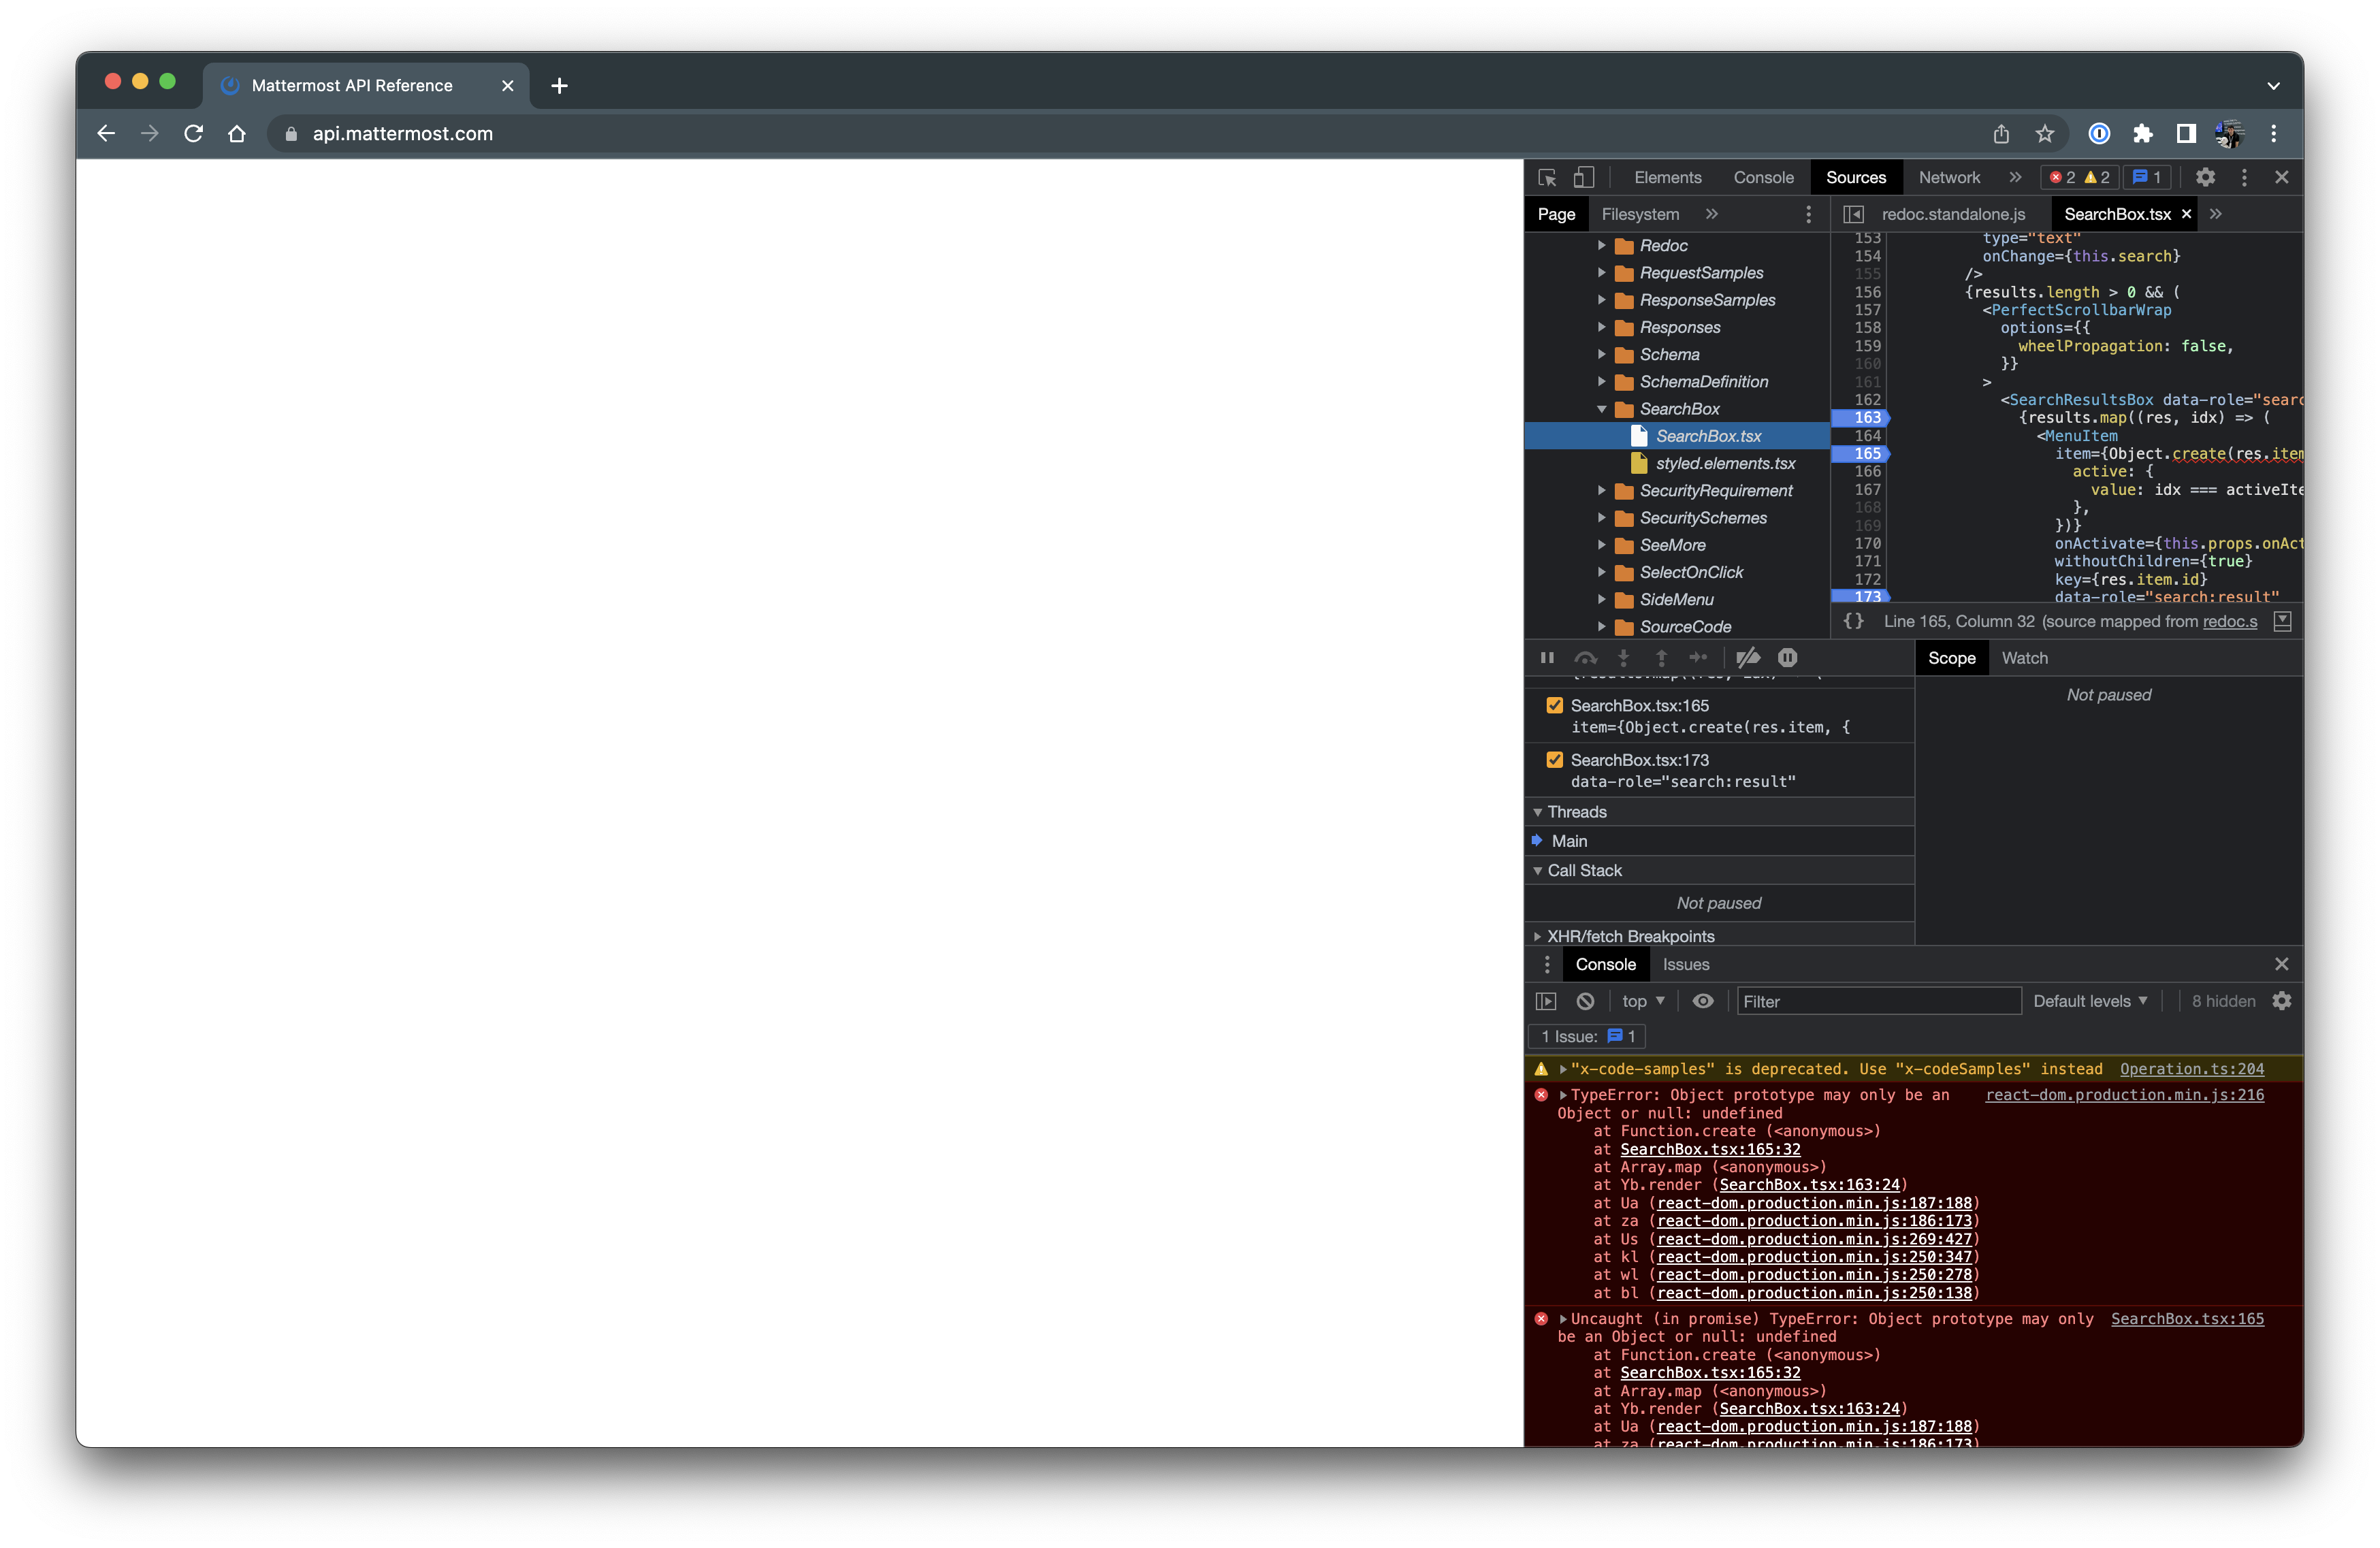Click the pause on exceptions icon
Screen dimensions: 2380x1548
point(1787,658)
